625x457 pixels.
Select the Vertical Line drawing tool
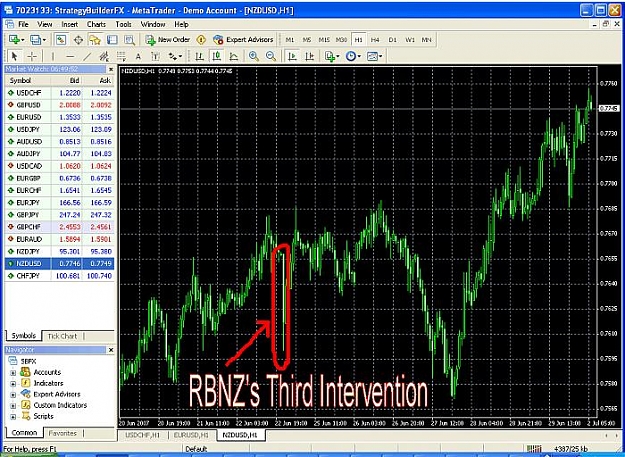(52, 56)
